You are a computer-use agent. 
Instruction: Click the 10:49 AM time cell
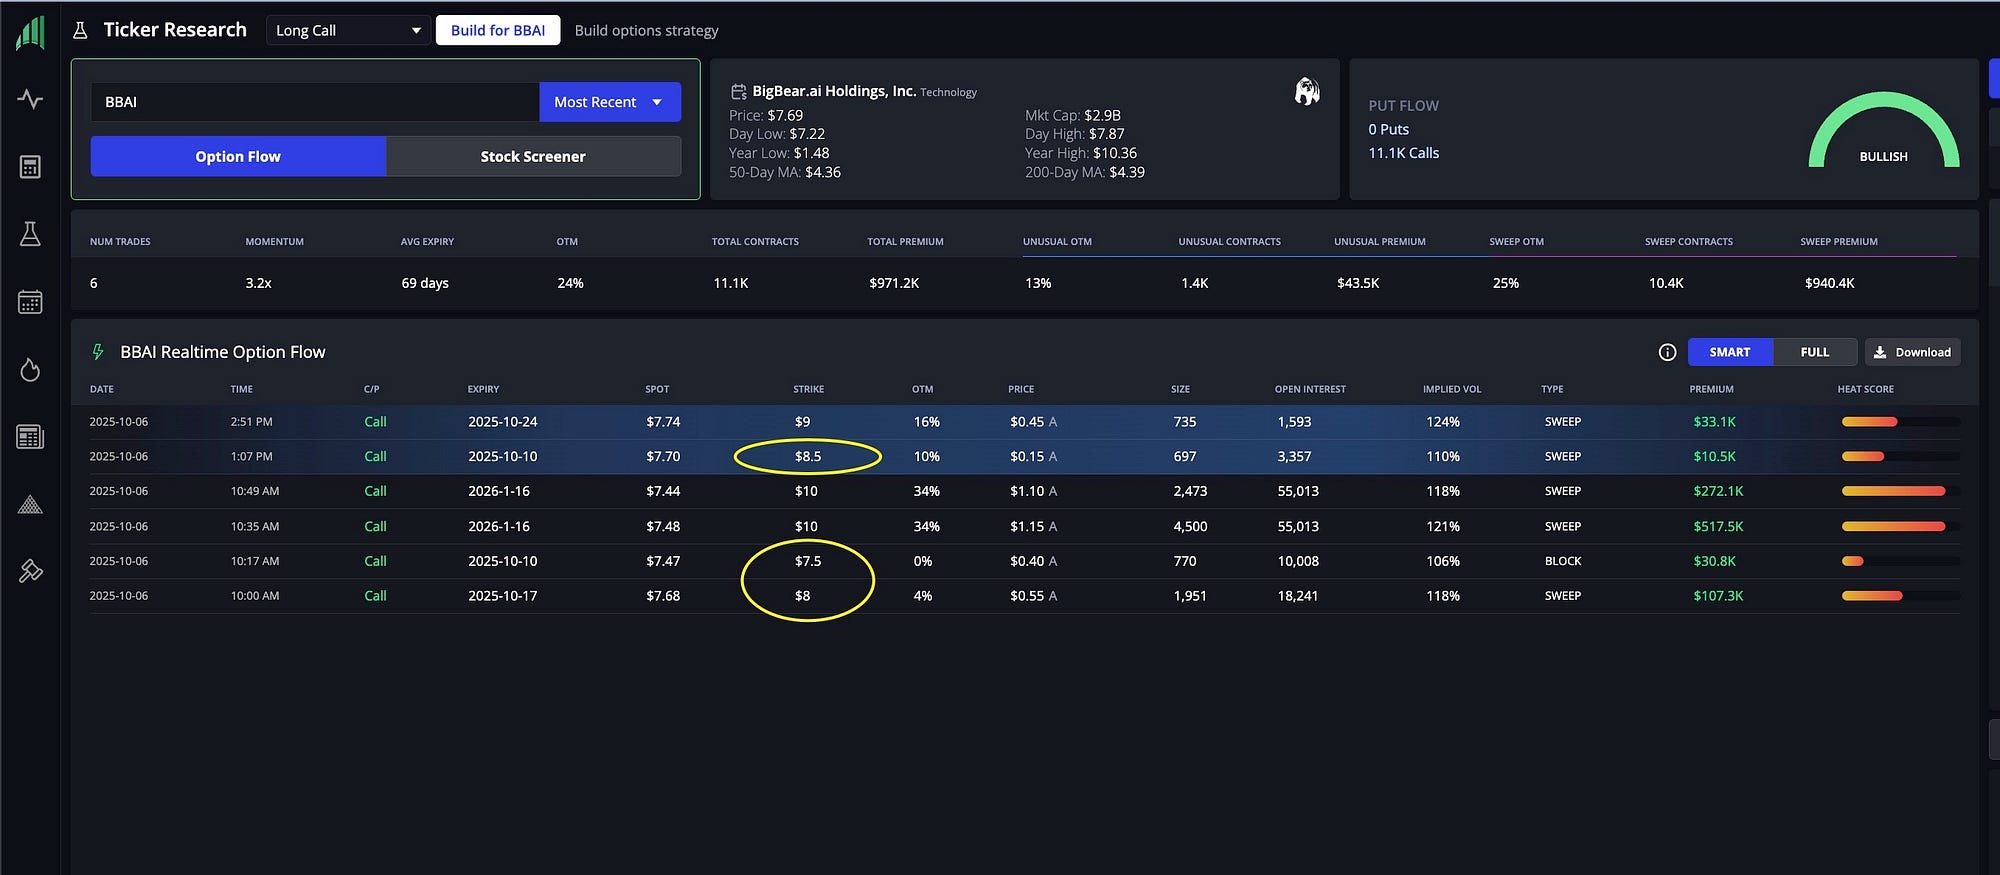tap(255, 491)
